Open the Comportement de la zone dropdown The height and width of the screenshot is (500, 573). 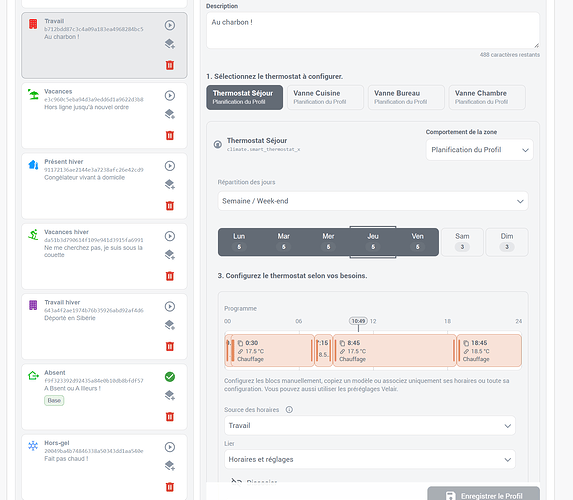tap(479, 150)
